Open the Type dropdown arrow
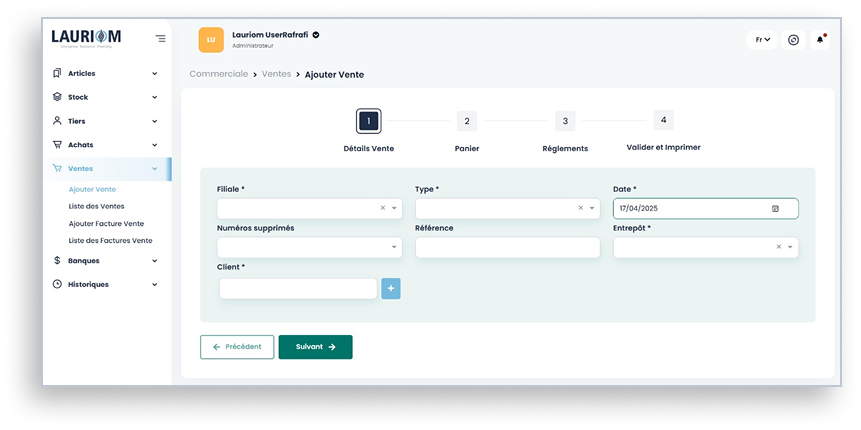The width and height of the screenshot is (861, 430). coord(592,209)
